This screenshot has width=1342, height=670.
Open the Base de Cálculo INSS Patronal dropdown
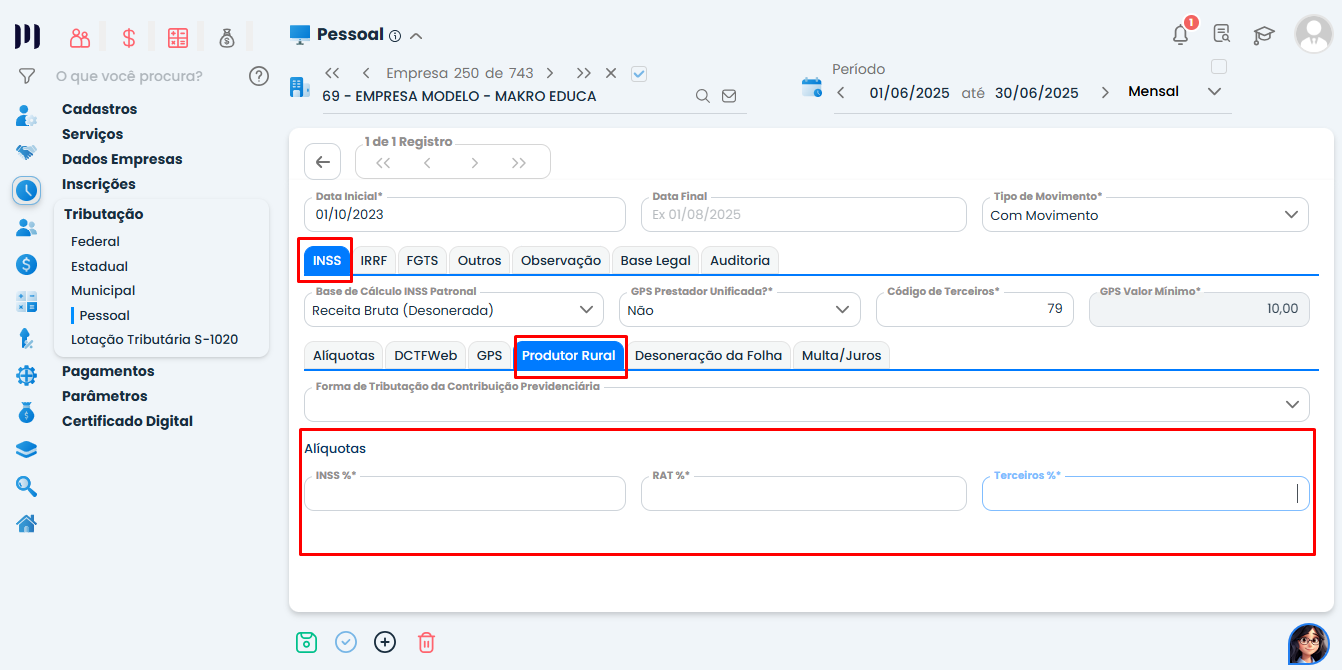coord(586,310)
